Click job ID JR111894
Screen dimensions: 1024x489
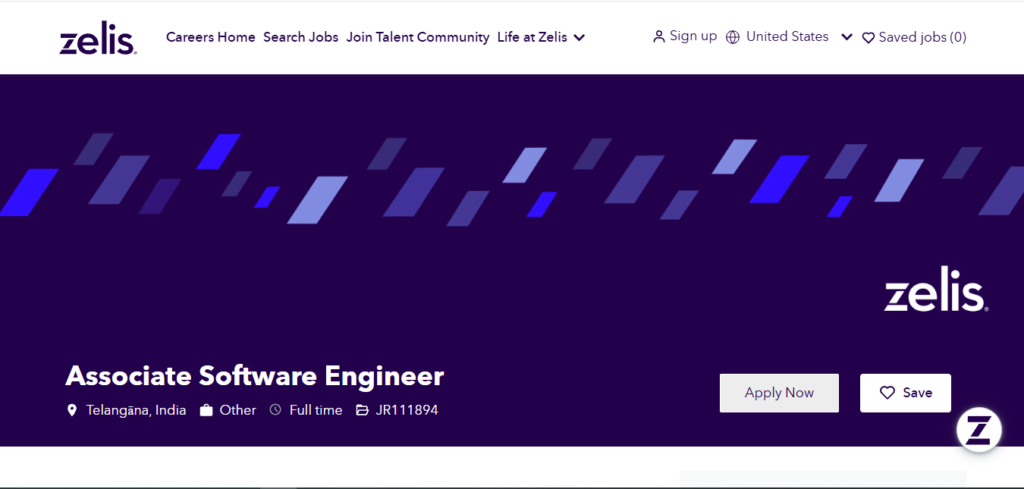pos(407,411)
